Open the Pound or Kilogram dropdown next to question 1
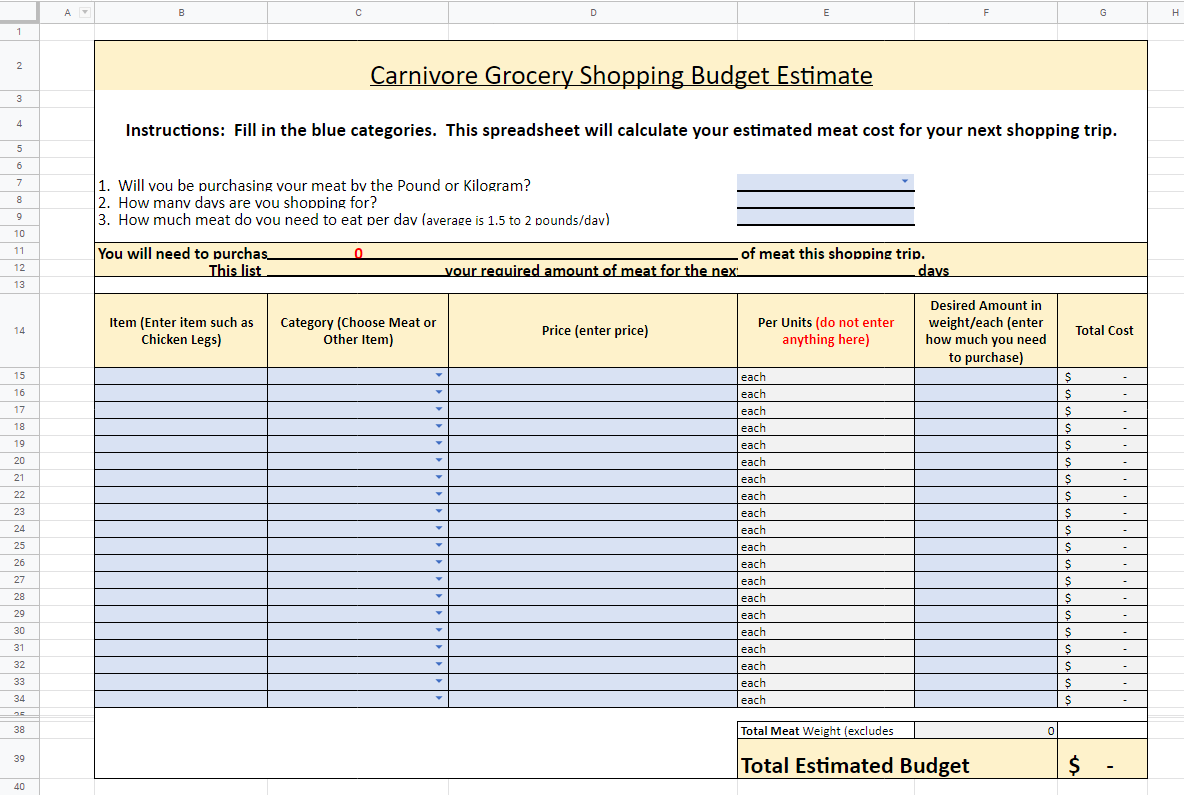The height and width of the screenshot is (795, 1184). pyautogui.click(x=906, y=183)
